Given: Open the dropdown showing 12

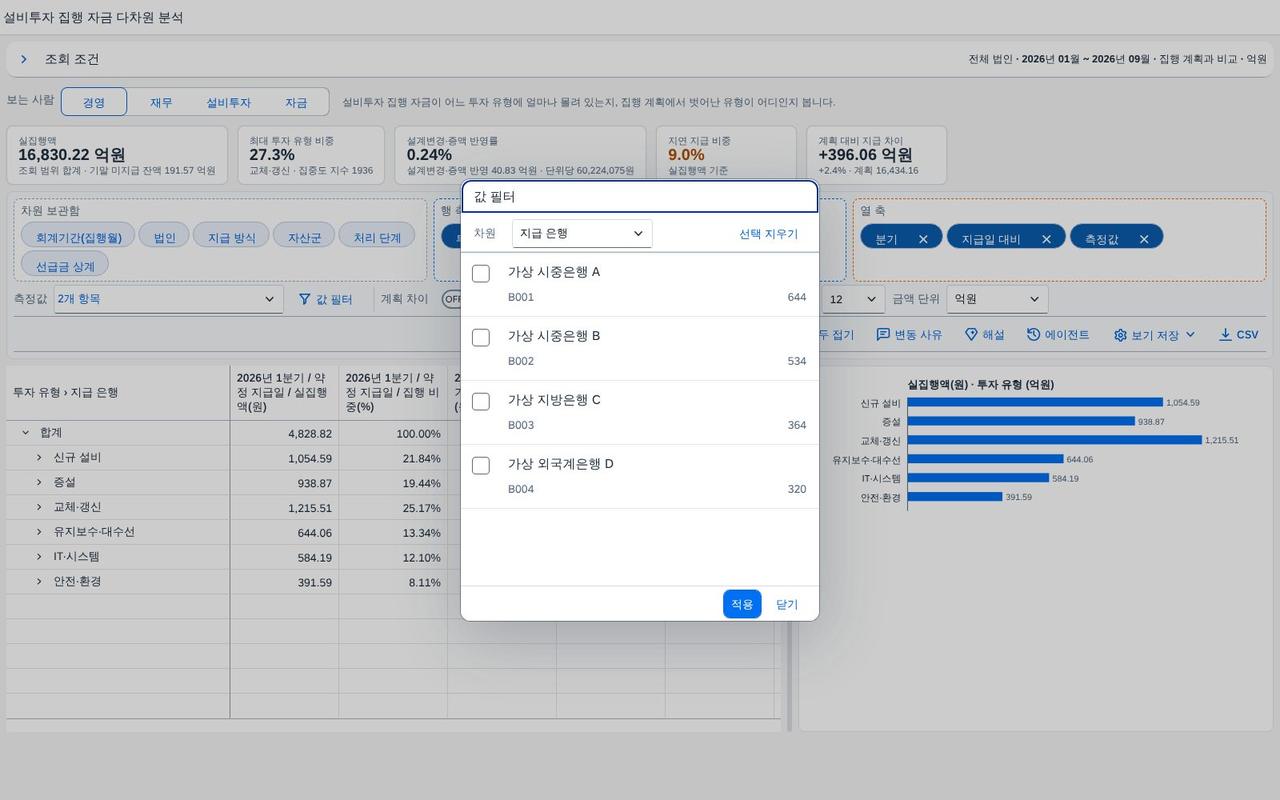Looking at the screenshot, I should point(853,299).
